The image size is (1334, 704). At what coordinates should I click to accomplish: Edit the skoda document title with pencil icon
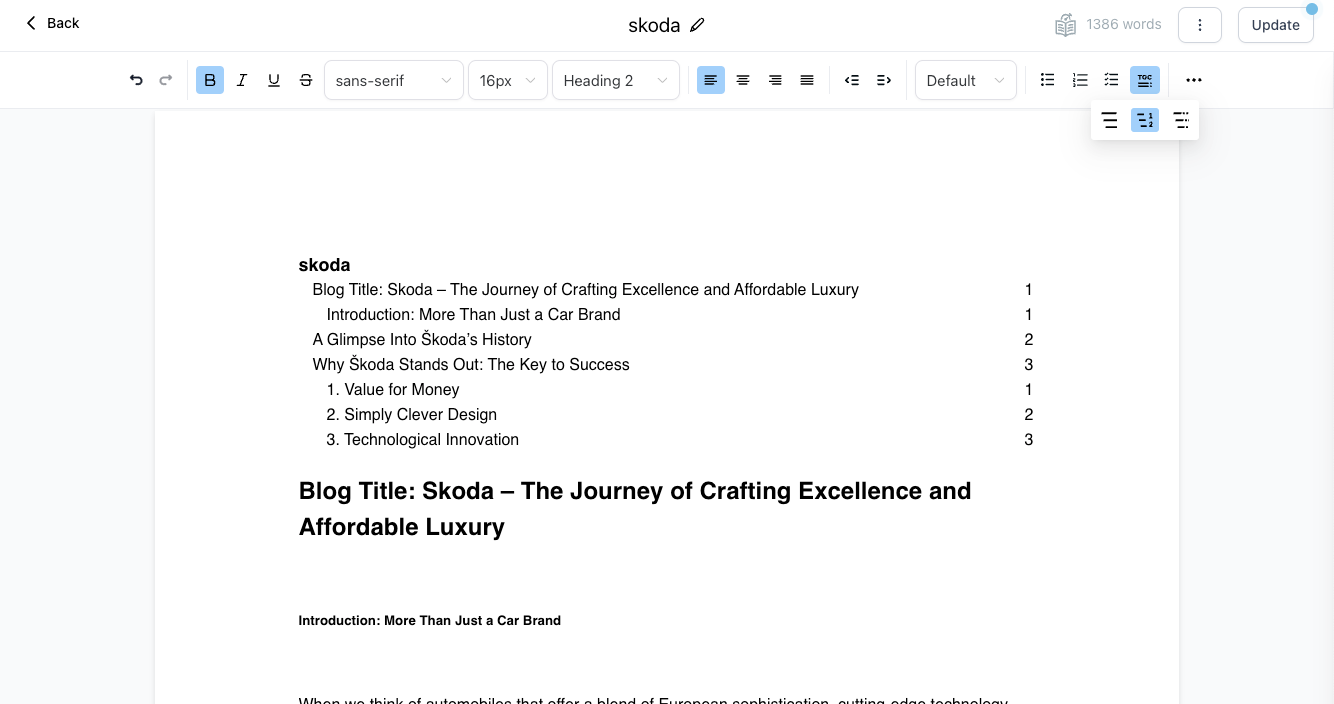pos(697,25)
